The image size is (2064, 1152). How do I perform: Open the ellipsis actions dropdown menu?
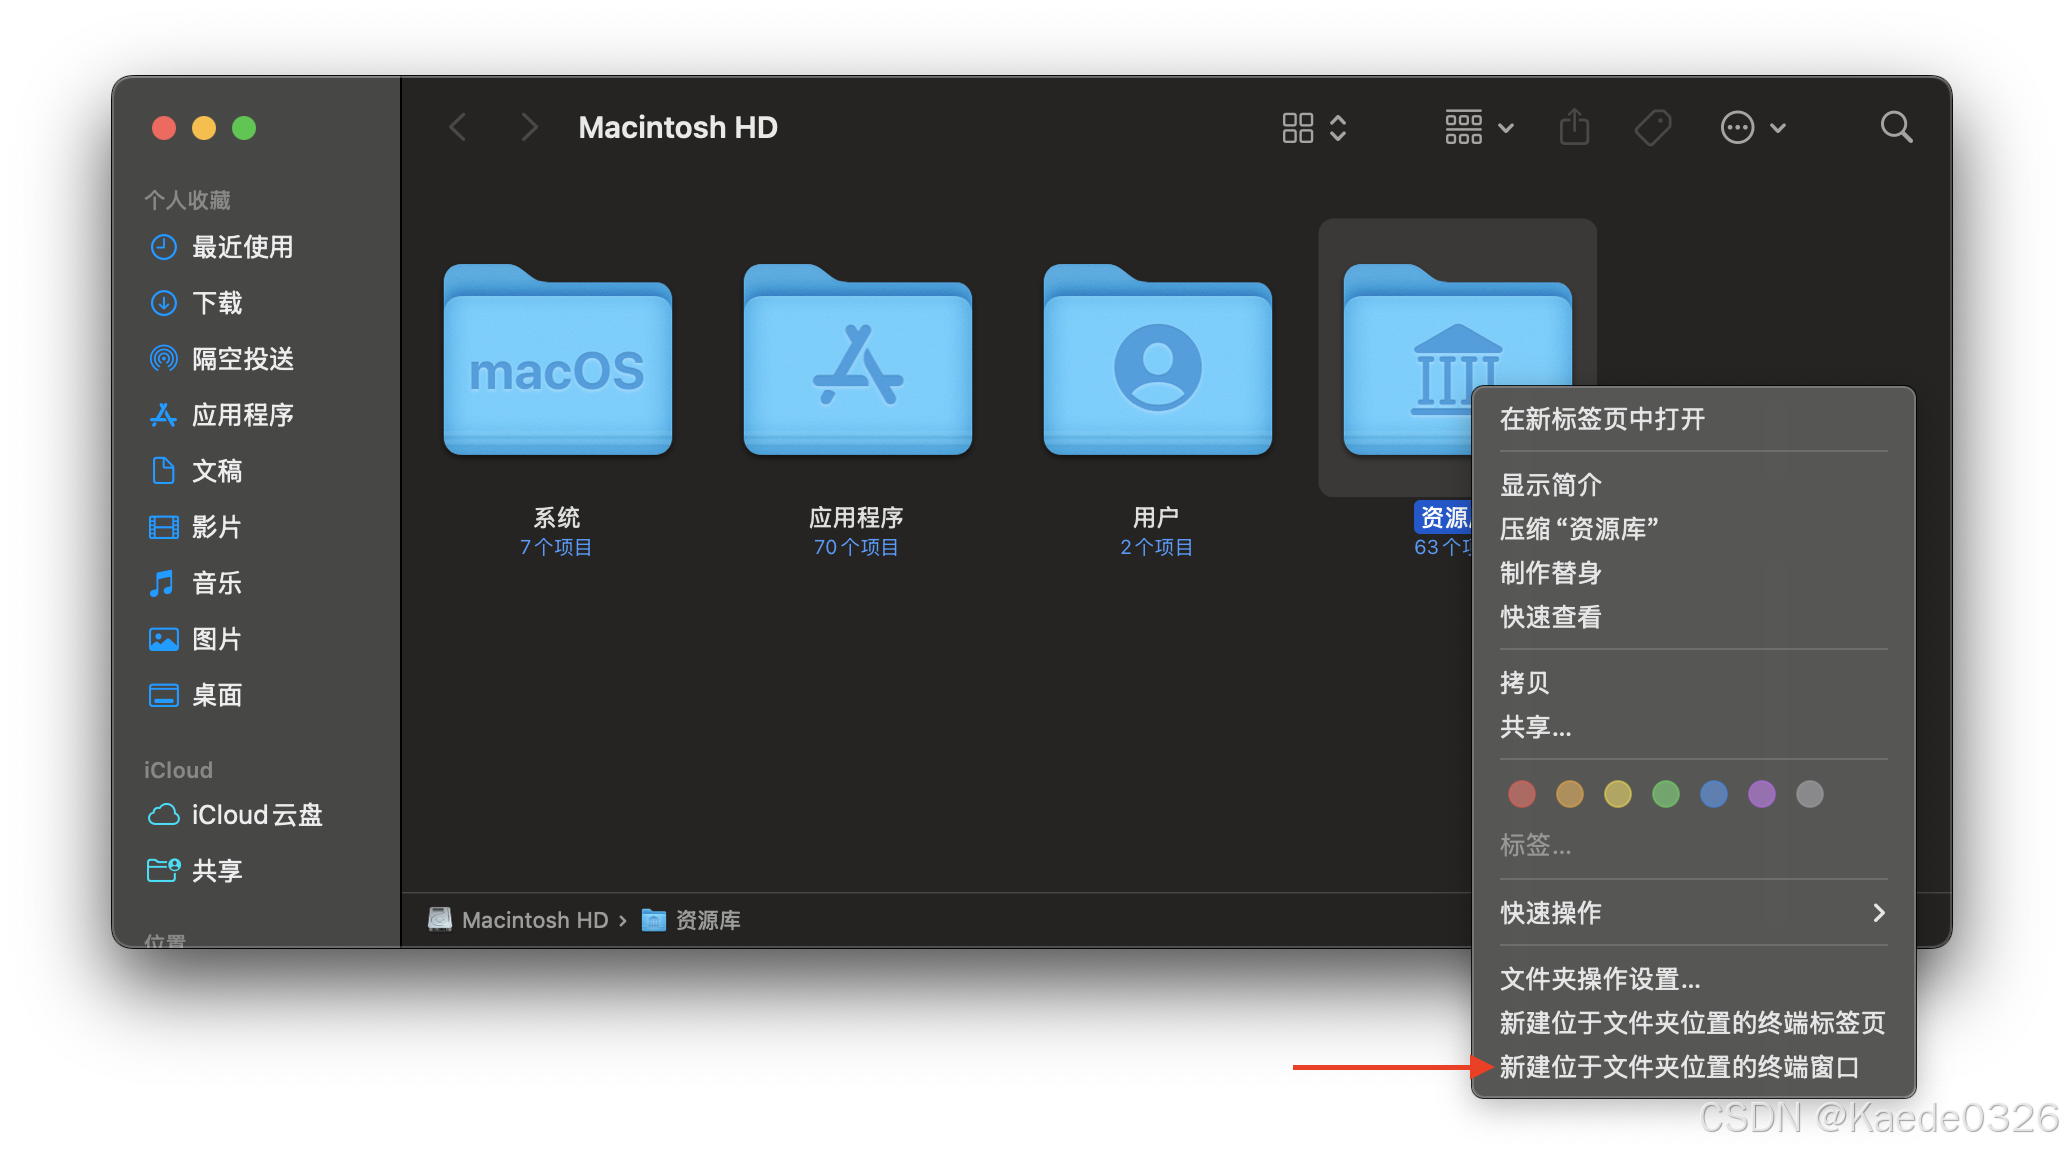(x=1752, y=128)
